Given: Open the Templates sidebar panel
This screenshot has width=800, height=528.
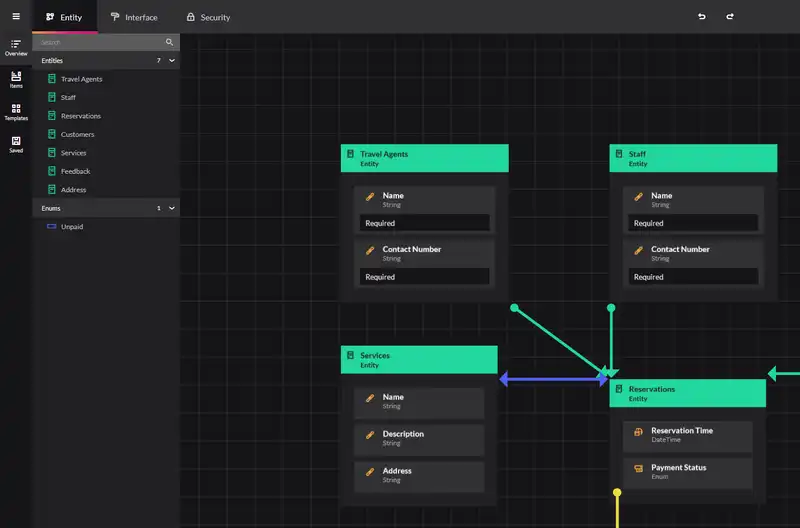Looking at the screenshot, I should click(16, 112).
